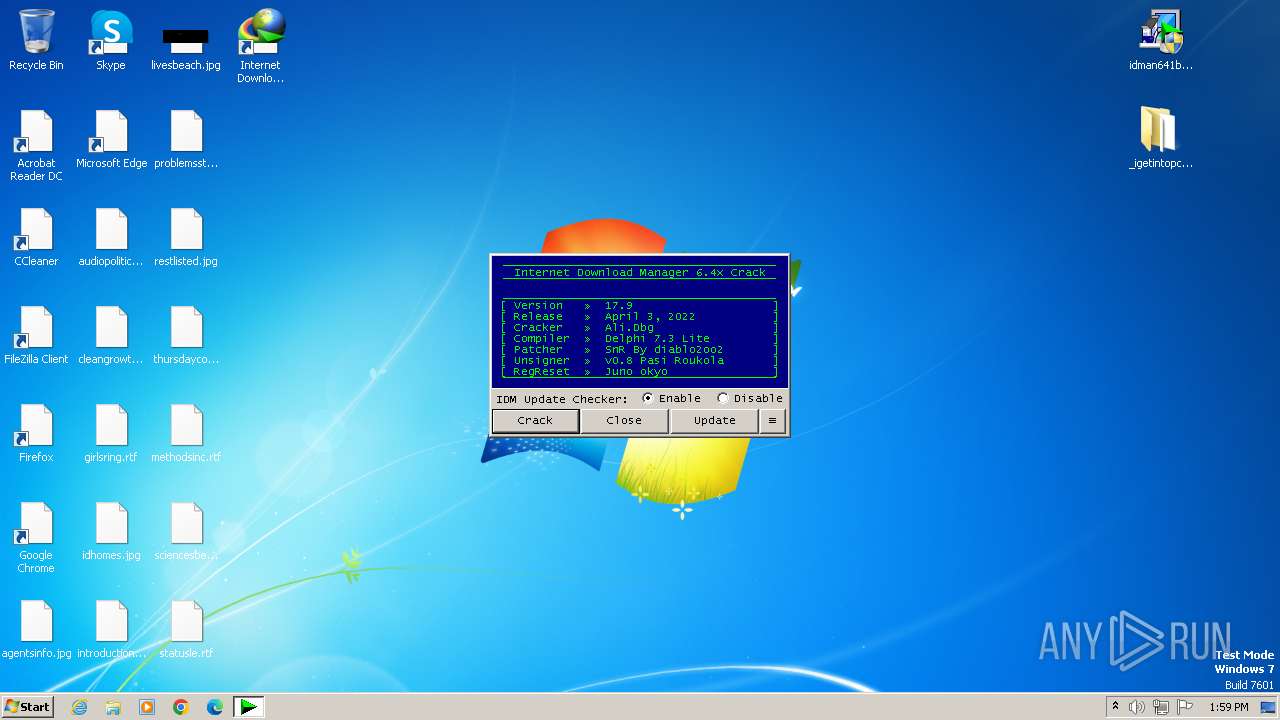Click the Crack button

535,421
